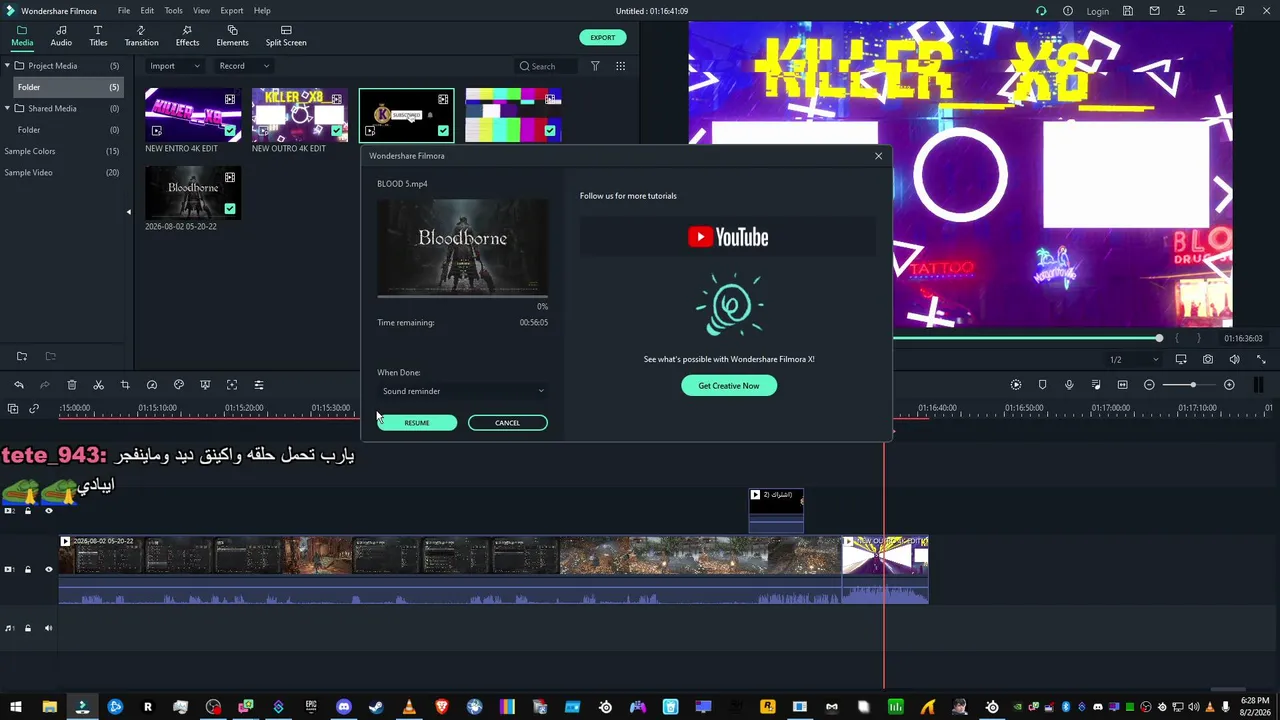
Task: Switch preview to fullscreen
Action: coord(1261,359)
